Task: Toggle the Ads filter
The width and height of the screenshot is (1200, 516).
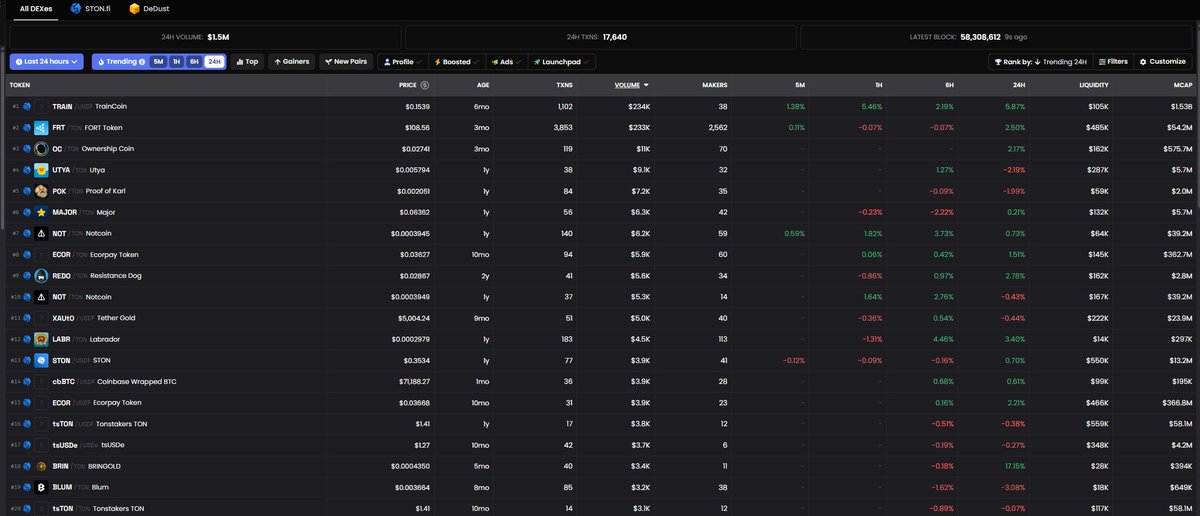Action: [506, 61]
